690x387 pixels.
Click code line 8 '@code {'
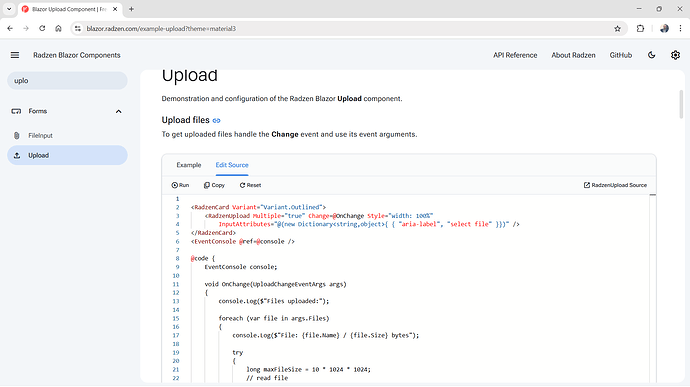202,258
